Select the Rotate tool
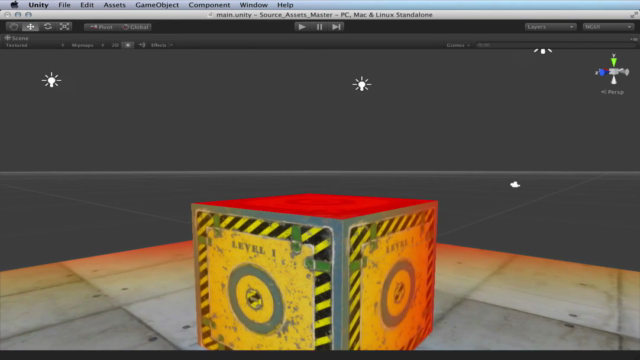 pos(48,27)
